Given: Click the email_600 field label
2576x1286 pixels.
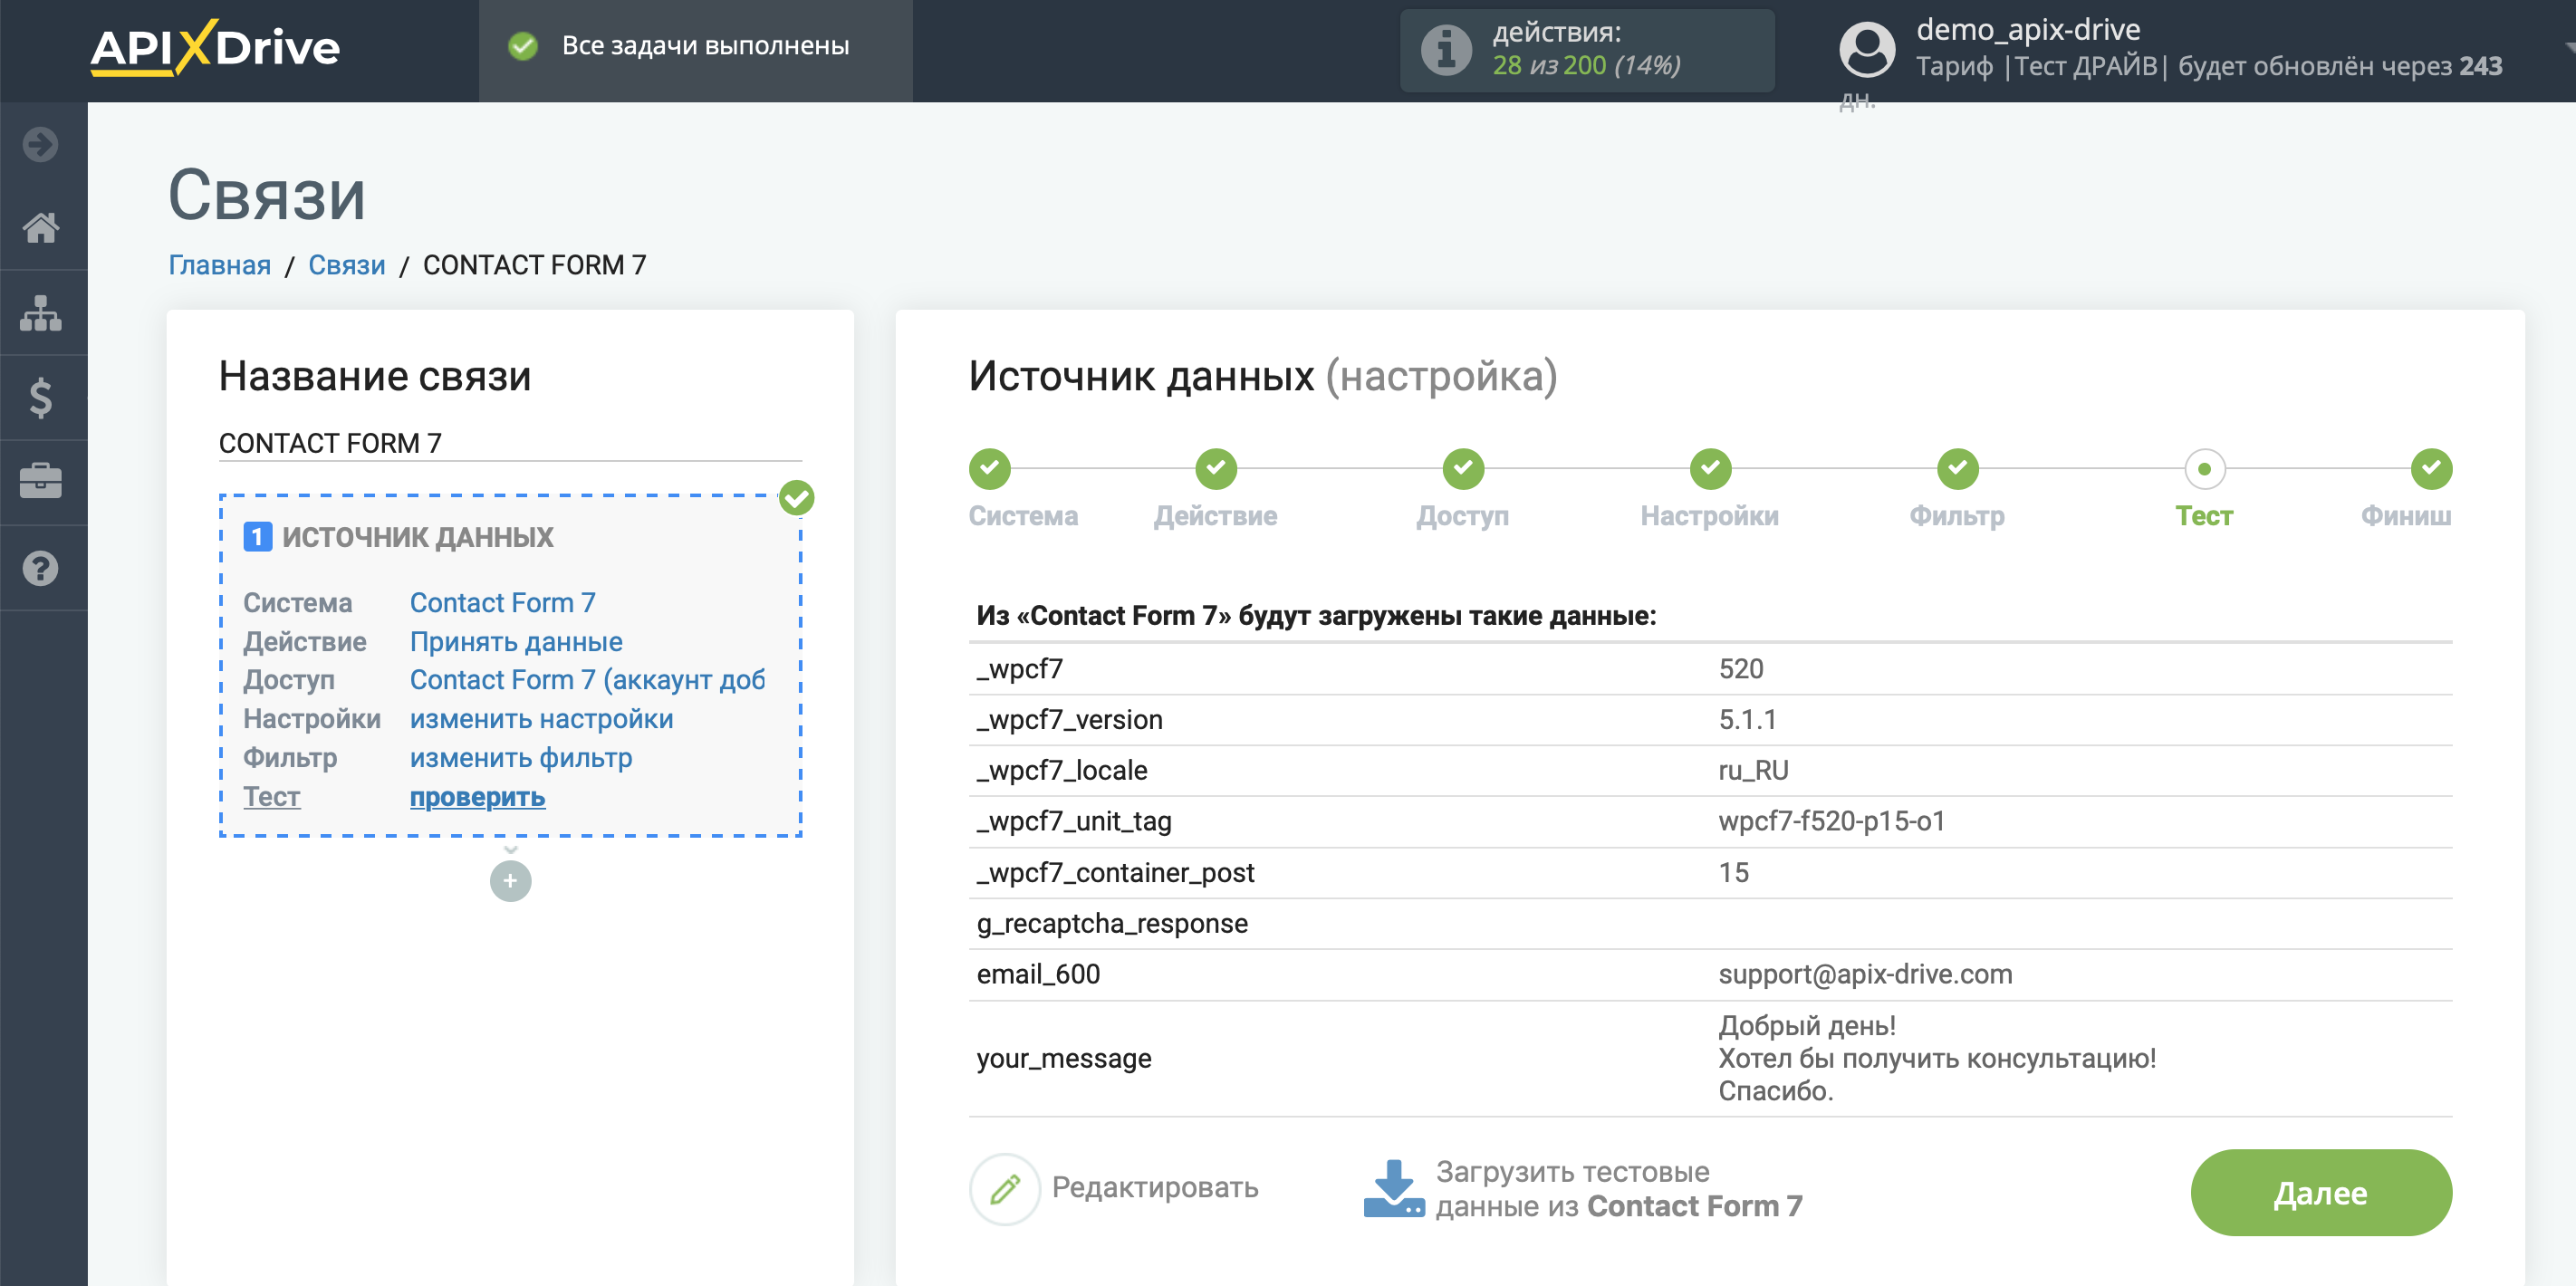Looking at the screenshot, I should [x=1038, y=975].
